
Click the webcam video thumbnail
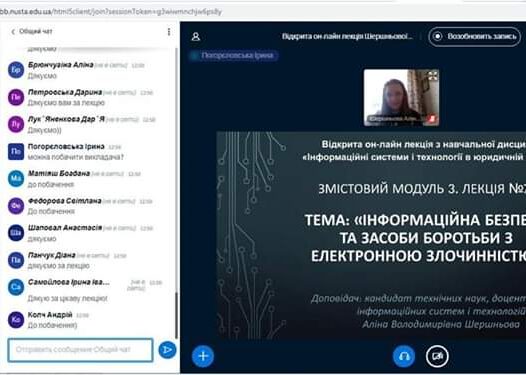[x=401, y=97]
